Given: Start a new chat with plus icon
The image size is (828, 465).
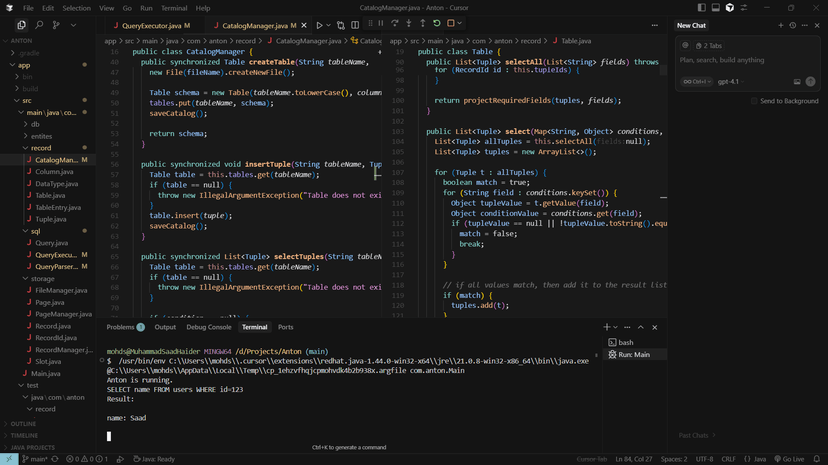Looking at the screenshot, I should click(x=780, y=26).
